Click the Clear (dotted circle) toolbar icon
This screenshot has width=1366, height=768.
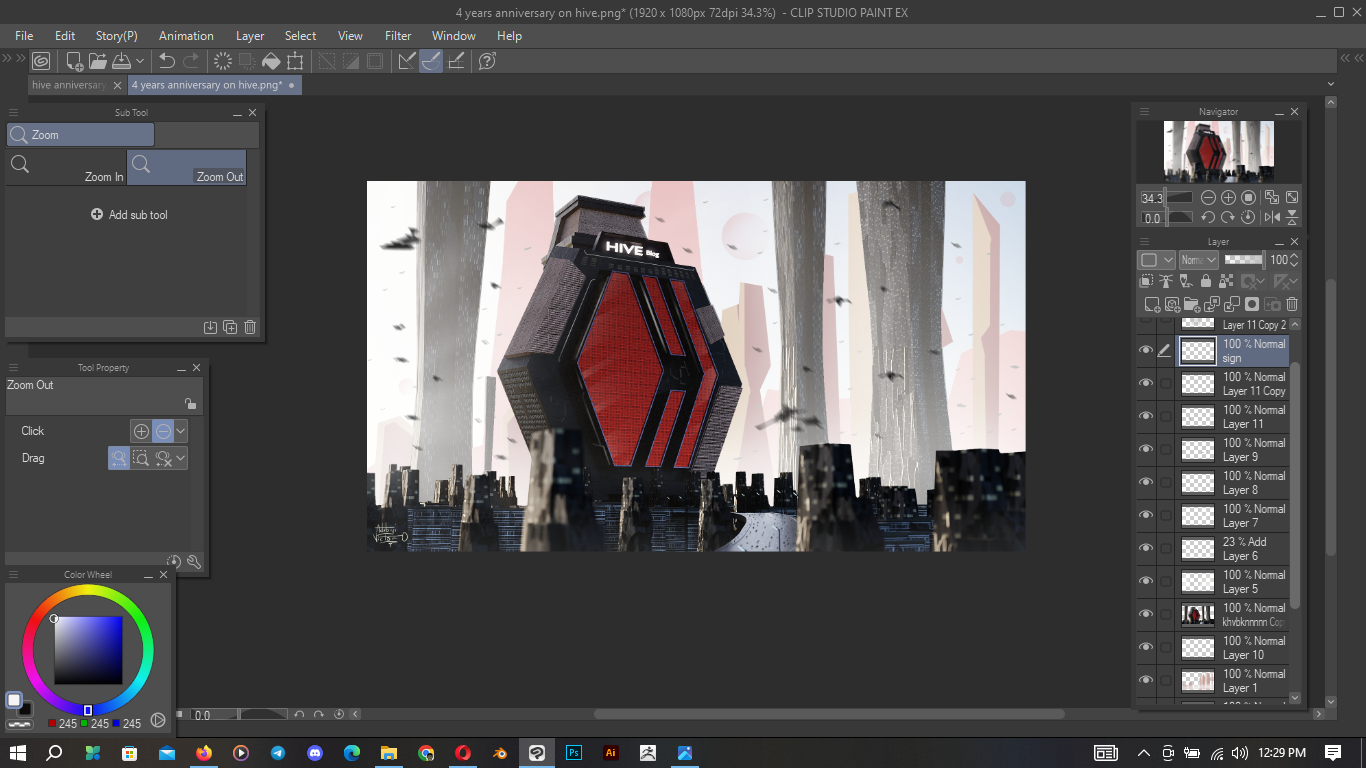point(223,61)
